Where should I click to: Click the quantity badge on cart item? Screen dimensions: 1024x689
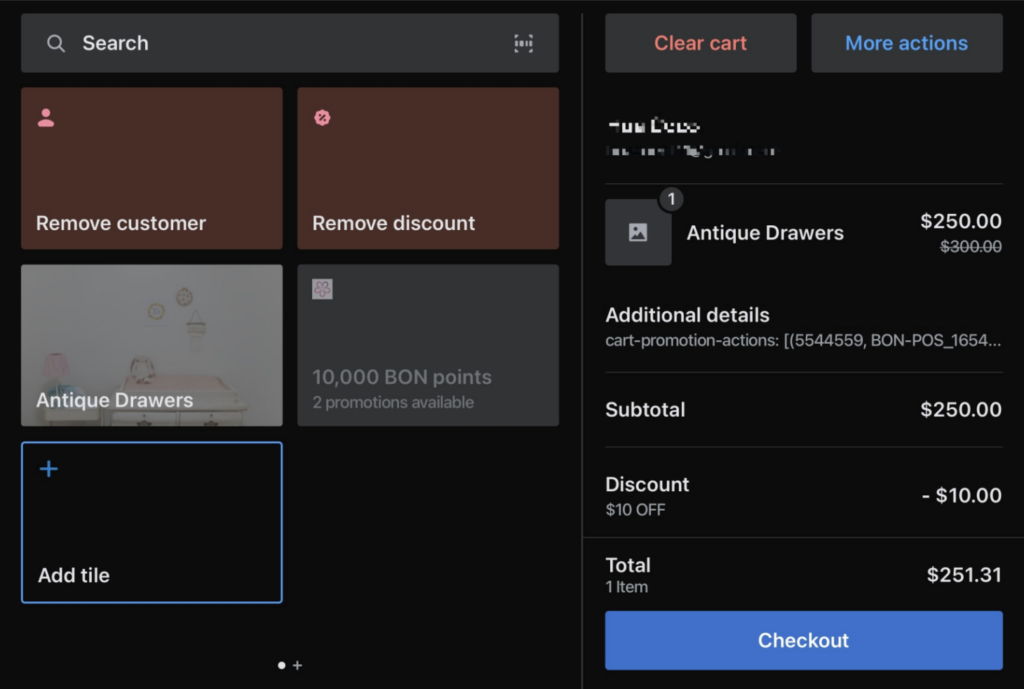tap(671, 199)
